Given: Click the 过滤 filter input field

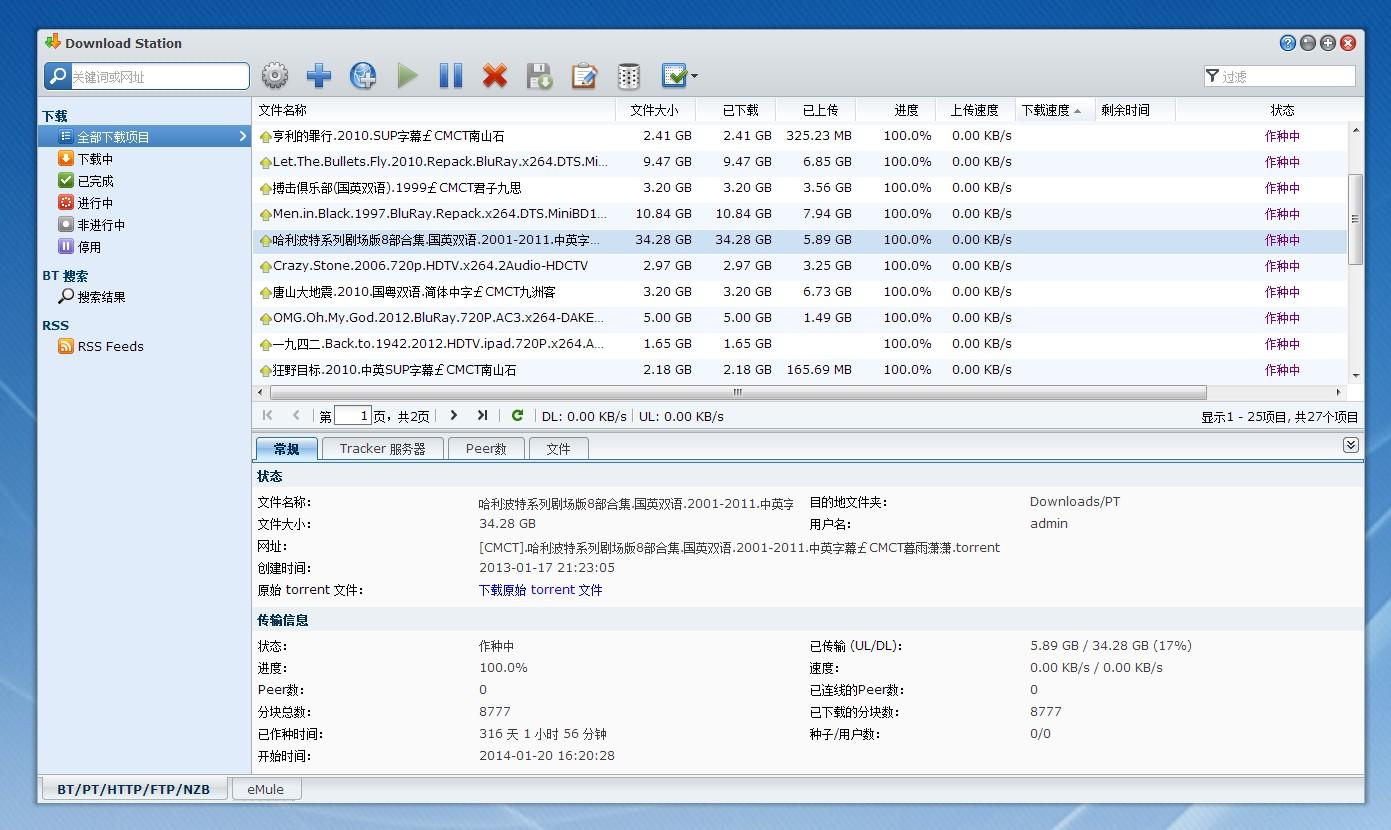Looking at the screenshot, I should pos(1285,75).
